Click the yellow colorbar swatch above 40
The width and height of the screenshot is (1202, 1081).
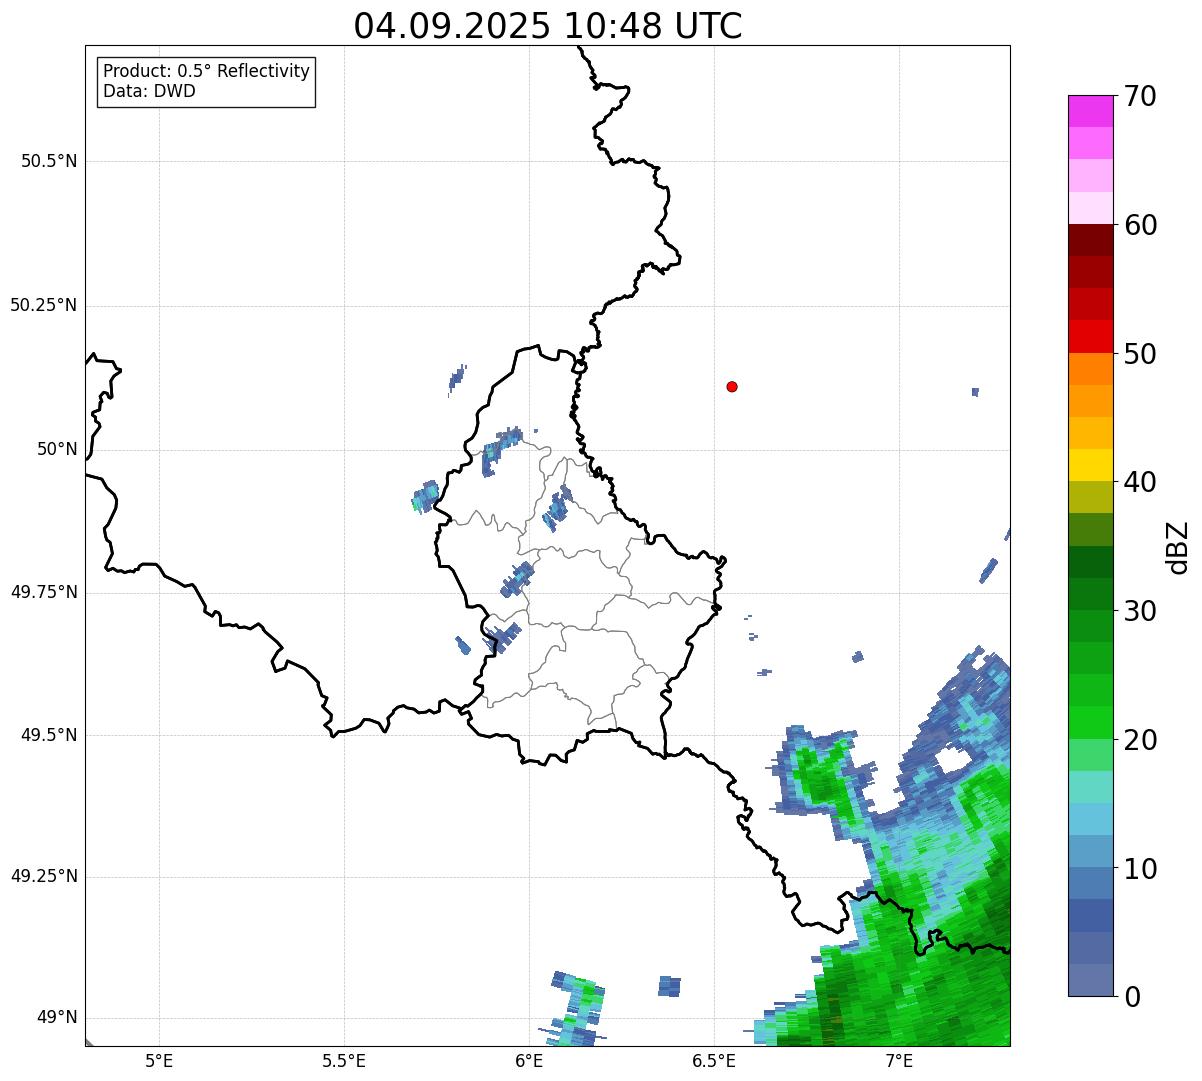click(x=1090, y=465)
